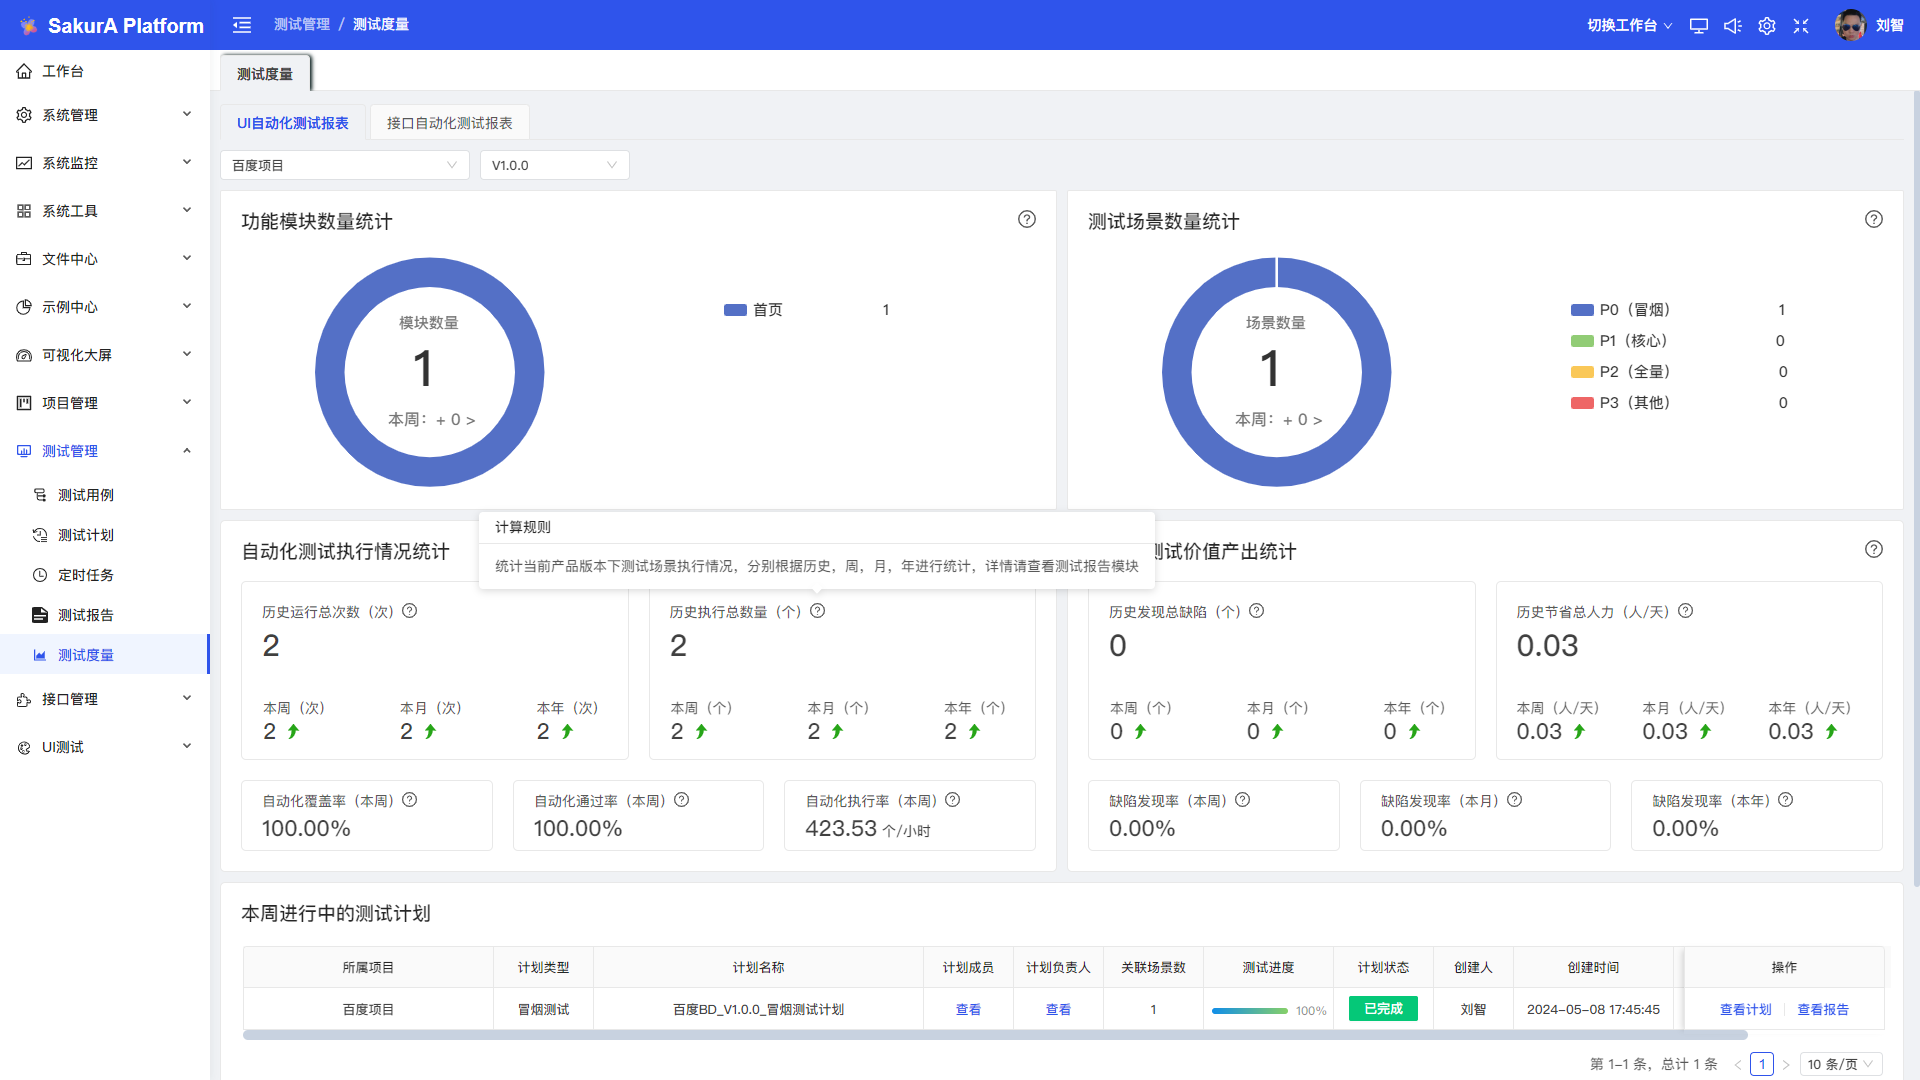
Task: Click help icon beside 历史节省总人力
Action: click(x=1686, y=611)
